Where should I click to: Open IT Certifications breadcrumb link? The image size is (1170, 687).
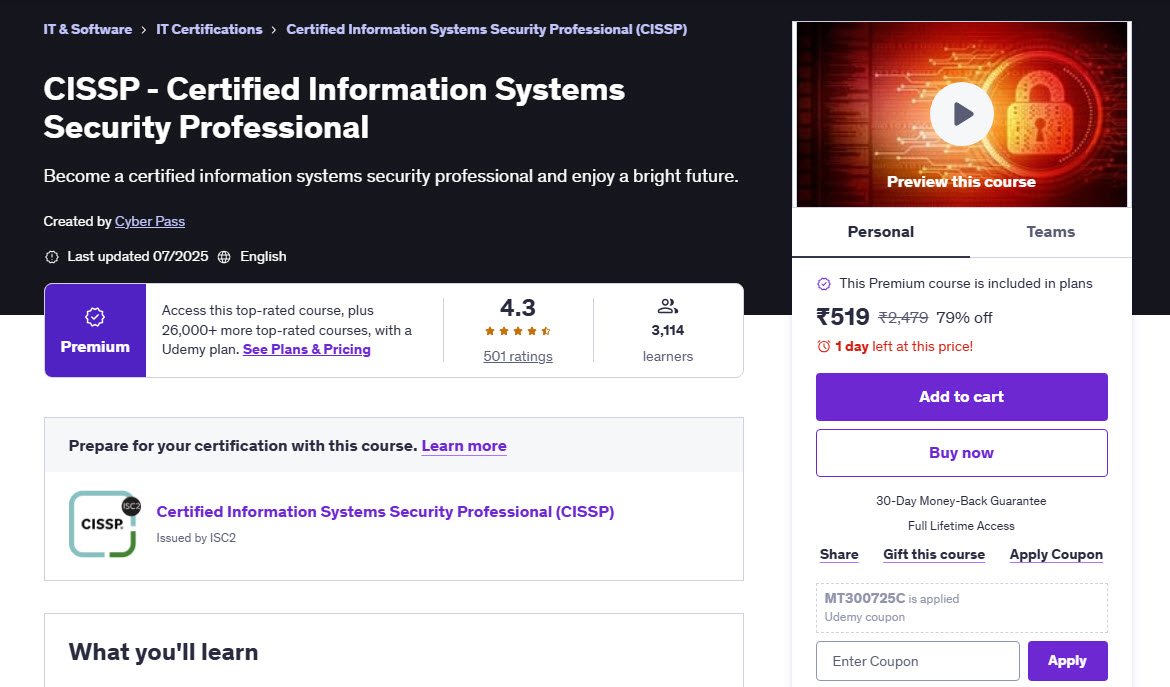209,29
